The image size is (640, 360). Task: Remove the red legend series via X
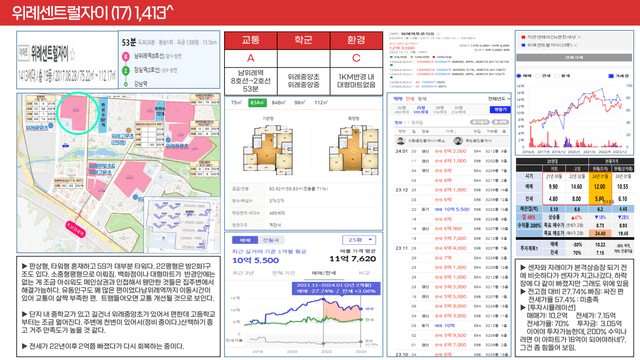pyautogui.click(x=580, y=37)
